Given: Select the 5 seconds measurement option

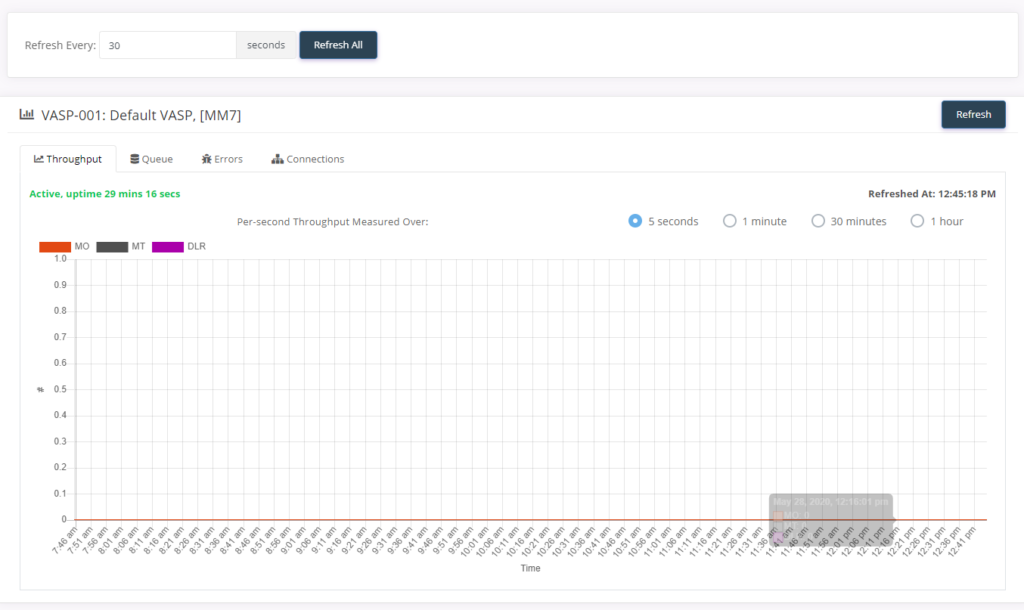Looking at the screenshot, I should pyautogui.click(x=635, y=221).
